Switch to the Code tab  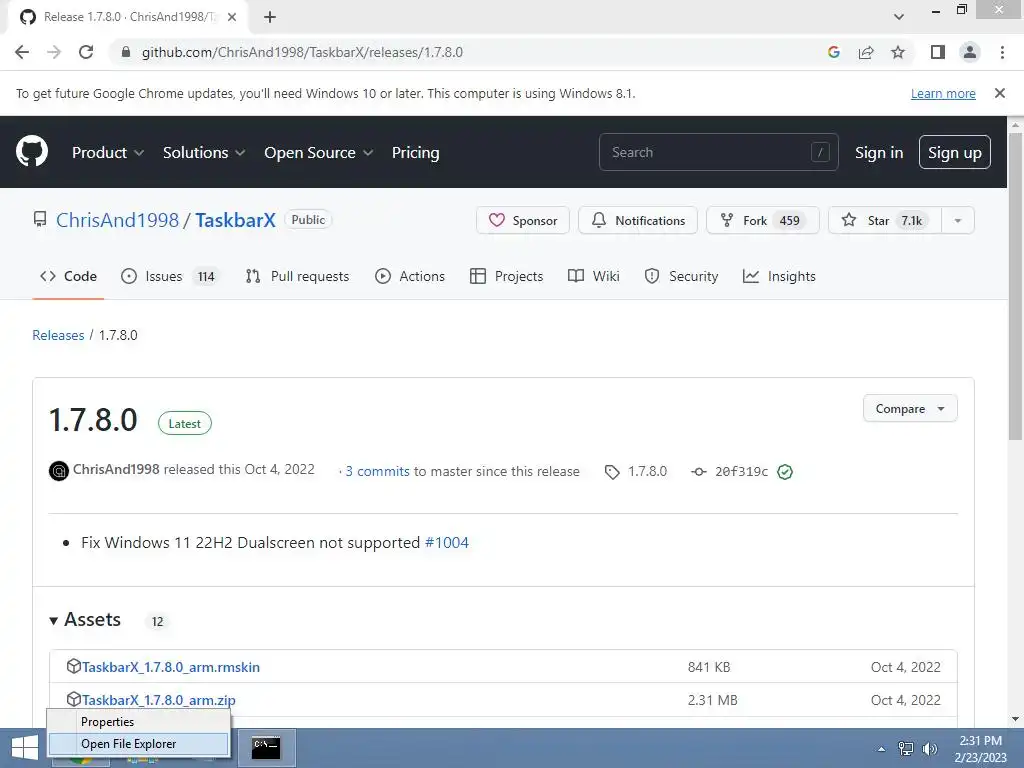(x=68, y=276)
